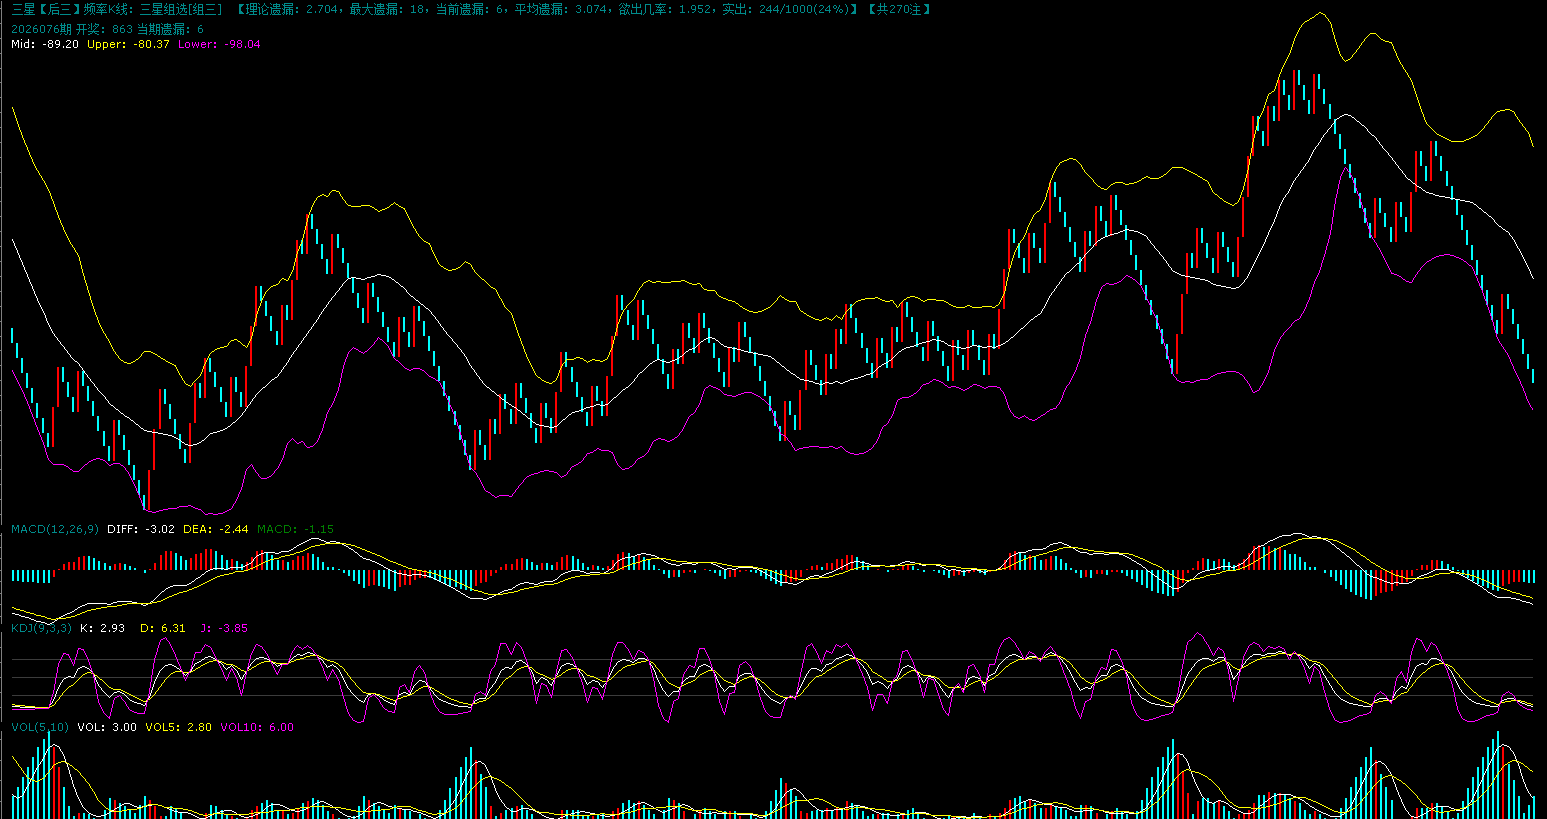Click the white Mid value label
Viewport: 1547px width, 819px height.
click(45, 44)
